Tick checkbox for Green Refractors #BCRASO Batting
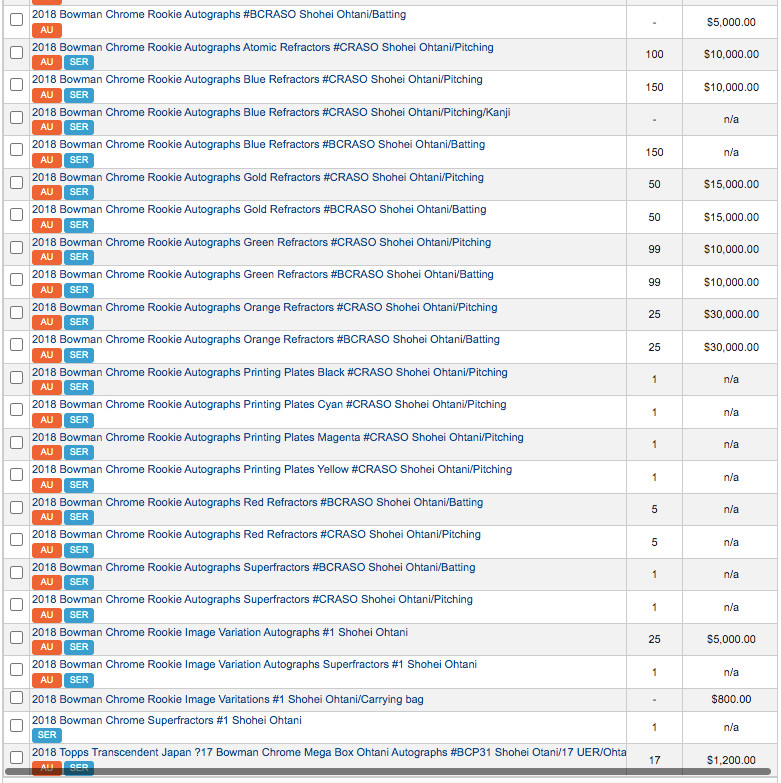 click(16, 280)
